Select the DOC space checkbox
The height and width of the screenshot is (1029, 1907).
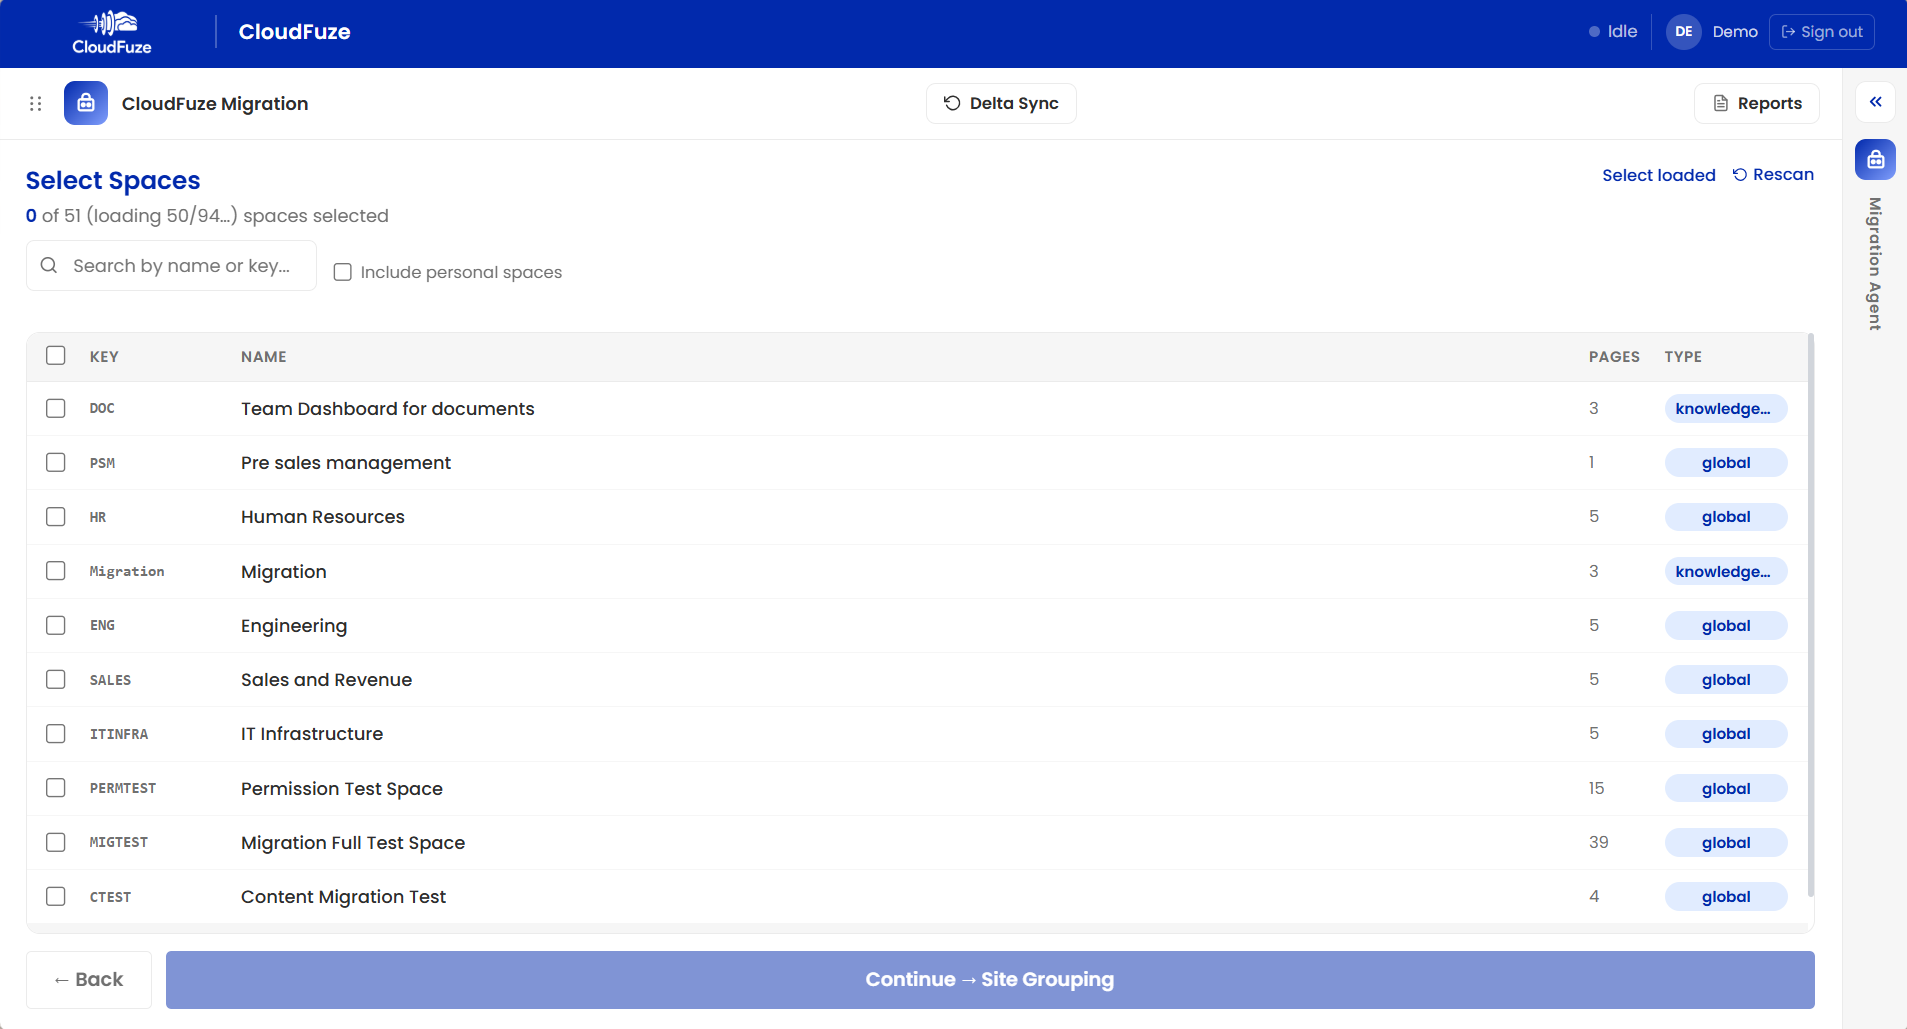point(56,408)
